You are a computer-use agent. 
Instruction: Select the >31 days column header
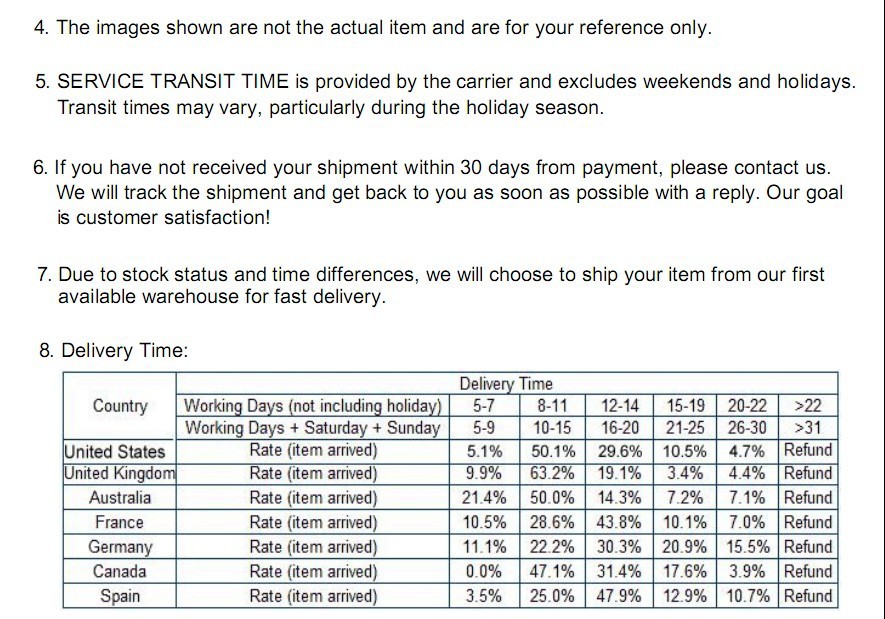coord(808,428)
